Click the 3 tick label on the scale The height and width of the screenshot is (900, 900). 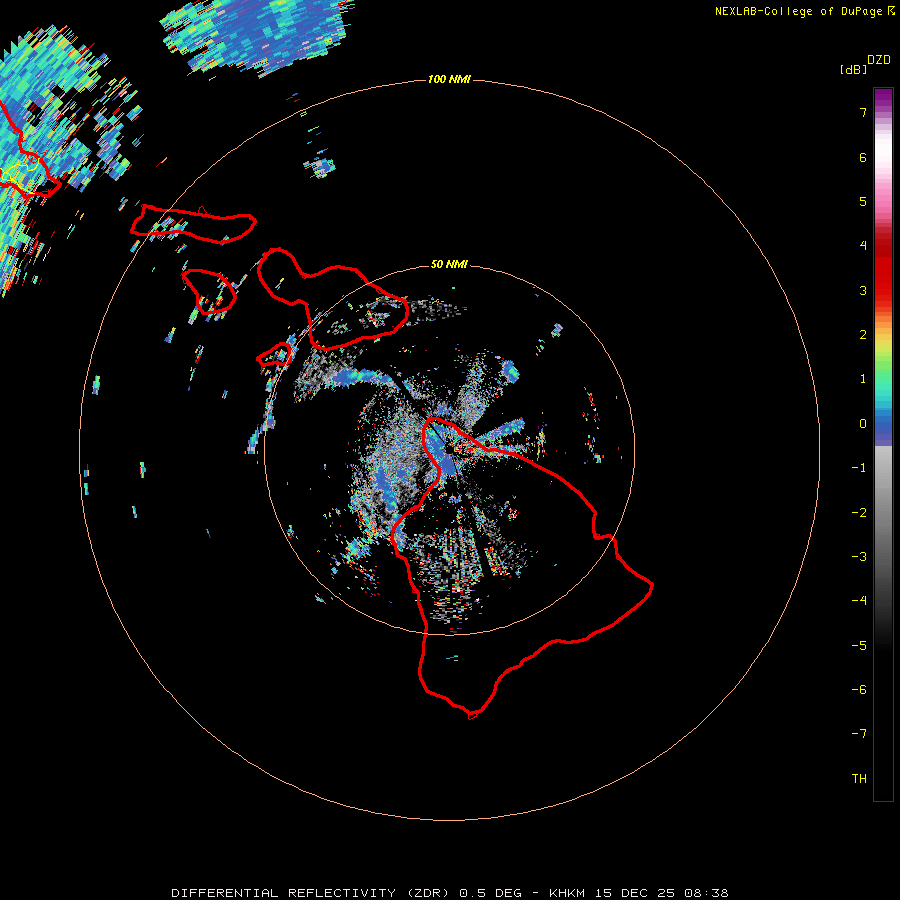click(863, 290)
